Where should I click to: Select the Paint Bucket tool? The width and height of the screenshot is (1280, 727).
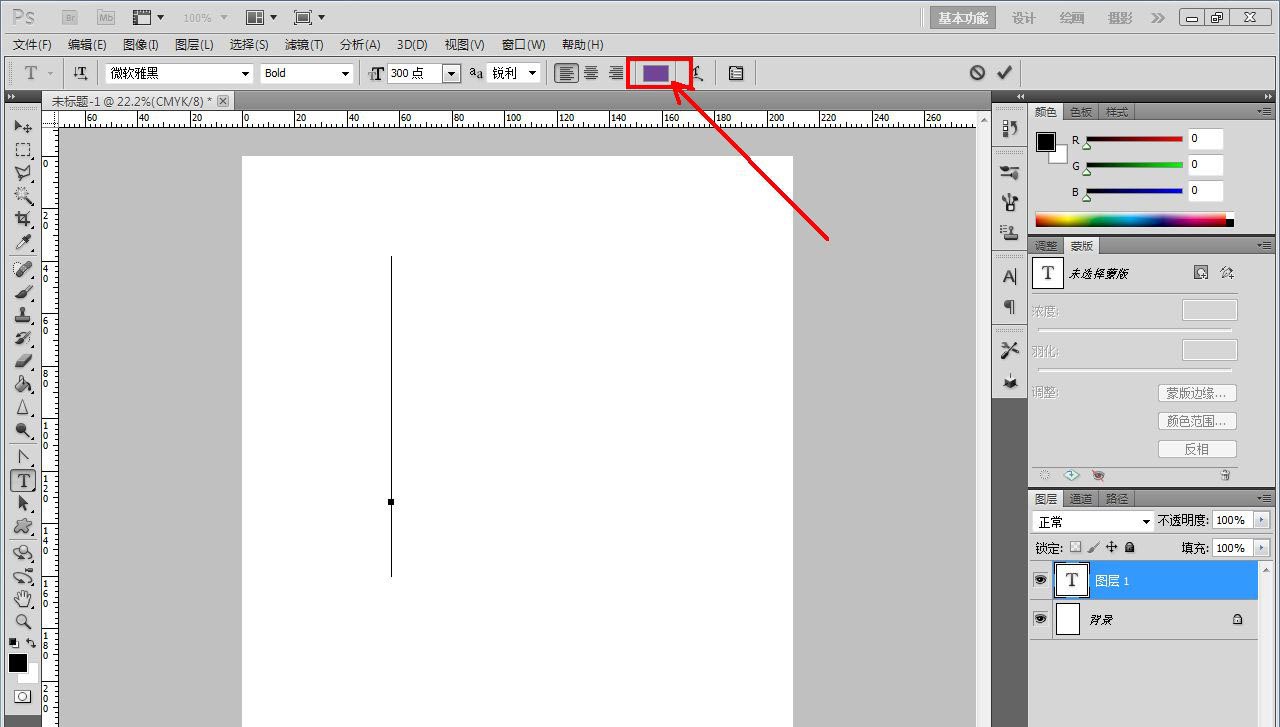pos(22,385)
